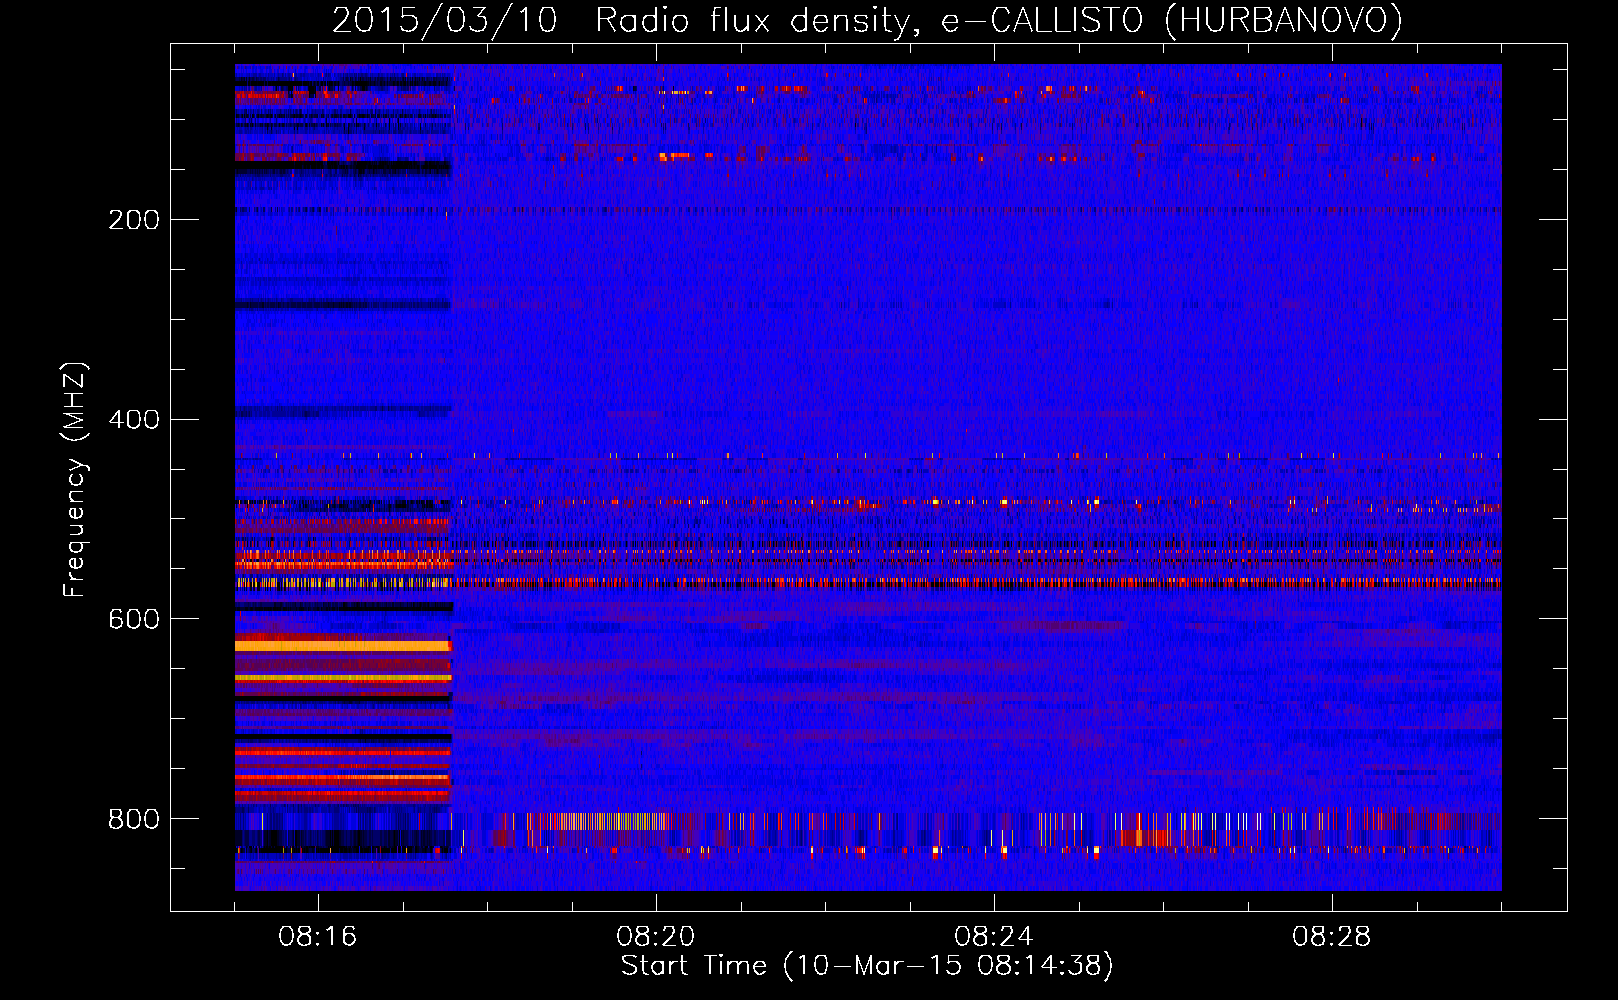Click the 800 frequency tick label
This screenshot has height=1000, width=1618.
[134, 819]
